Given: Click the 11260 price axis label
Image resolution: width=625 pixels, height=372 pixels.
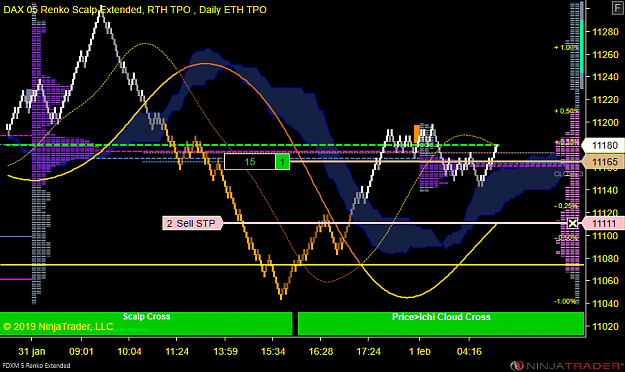Looking at the screenshot, I should pyautogui.click(x=605, y=55).
